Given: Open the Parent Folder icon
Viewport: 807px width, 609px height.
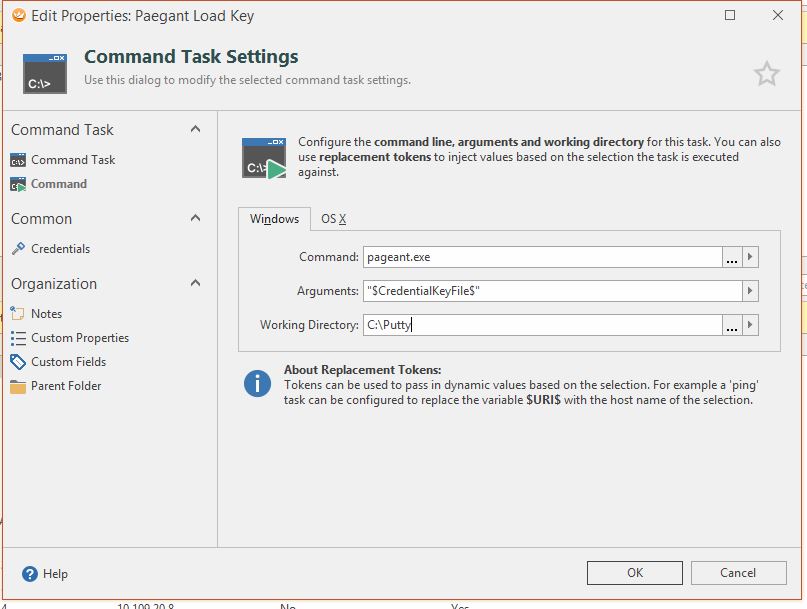Looking at the screenshot, I should [x=18, y=386].
